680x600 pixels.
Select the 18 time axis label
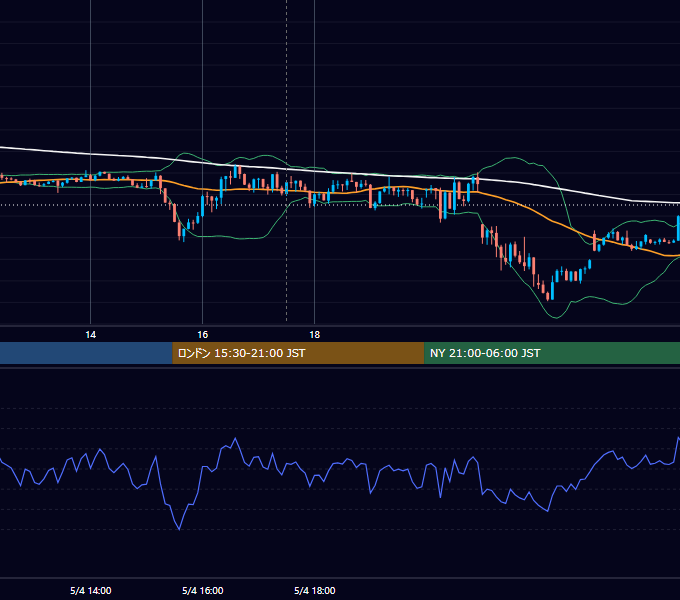pos(314,335)
